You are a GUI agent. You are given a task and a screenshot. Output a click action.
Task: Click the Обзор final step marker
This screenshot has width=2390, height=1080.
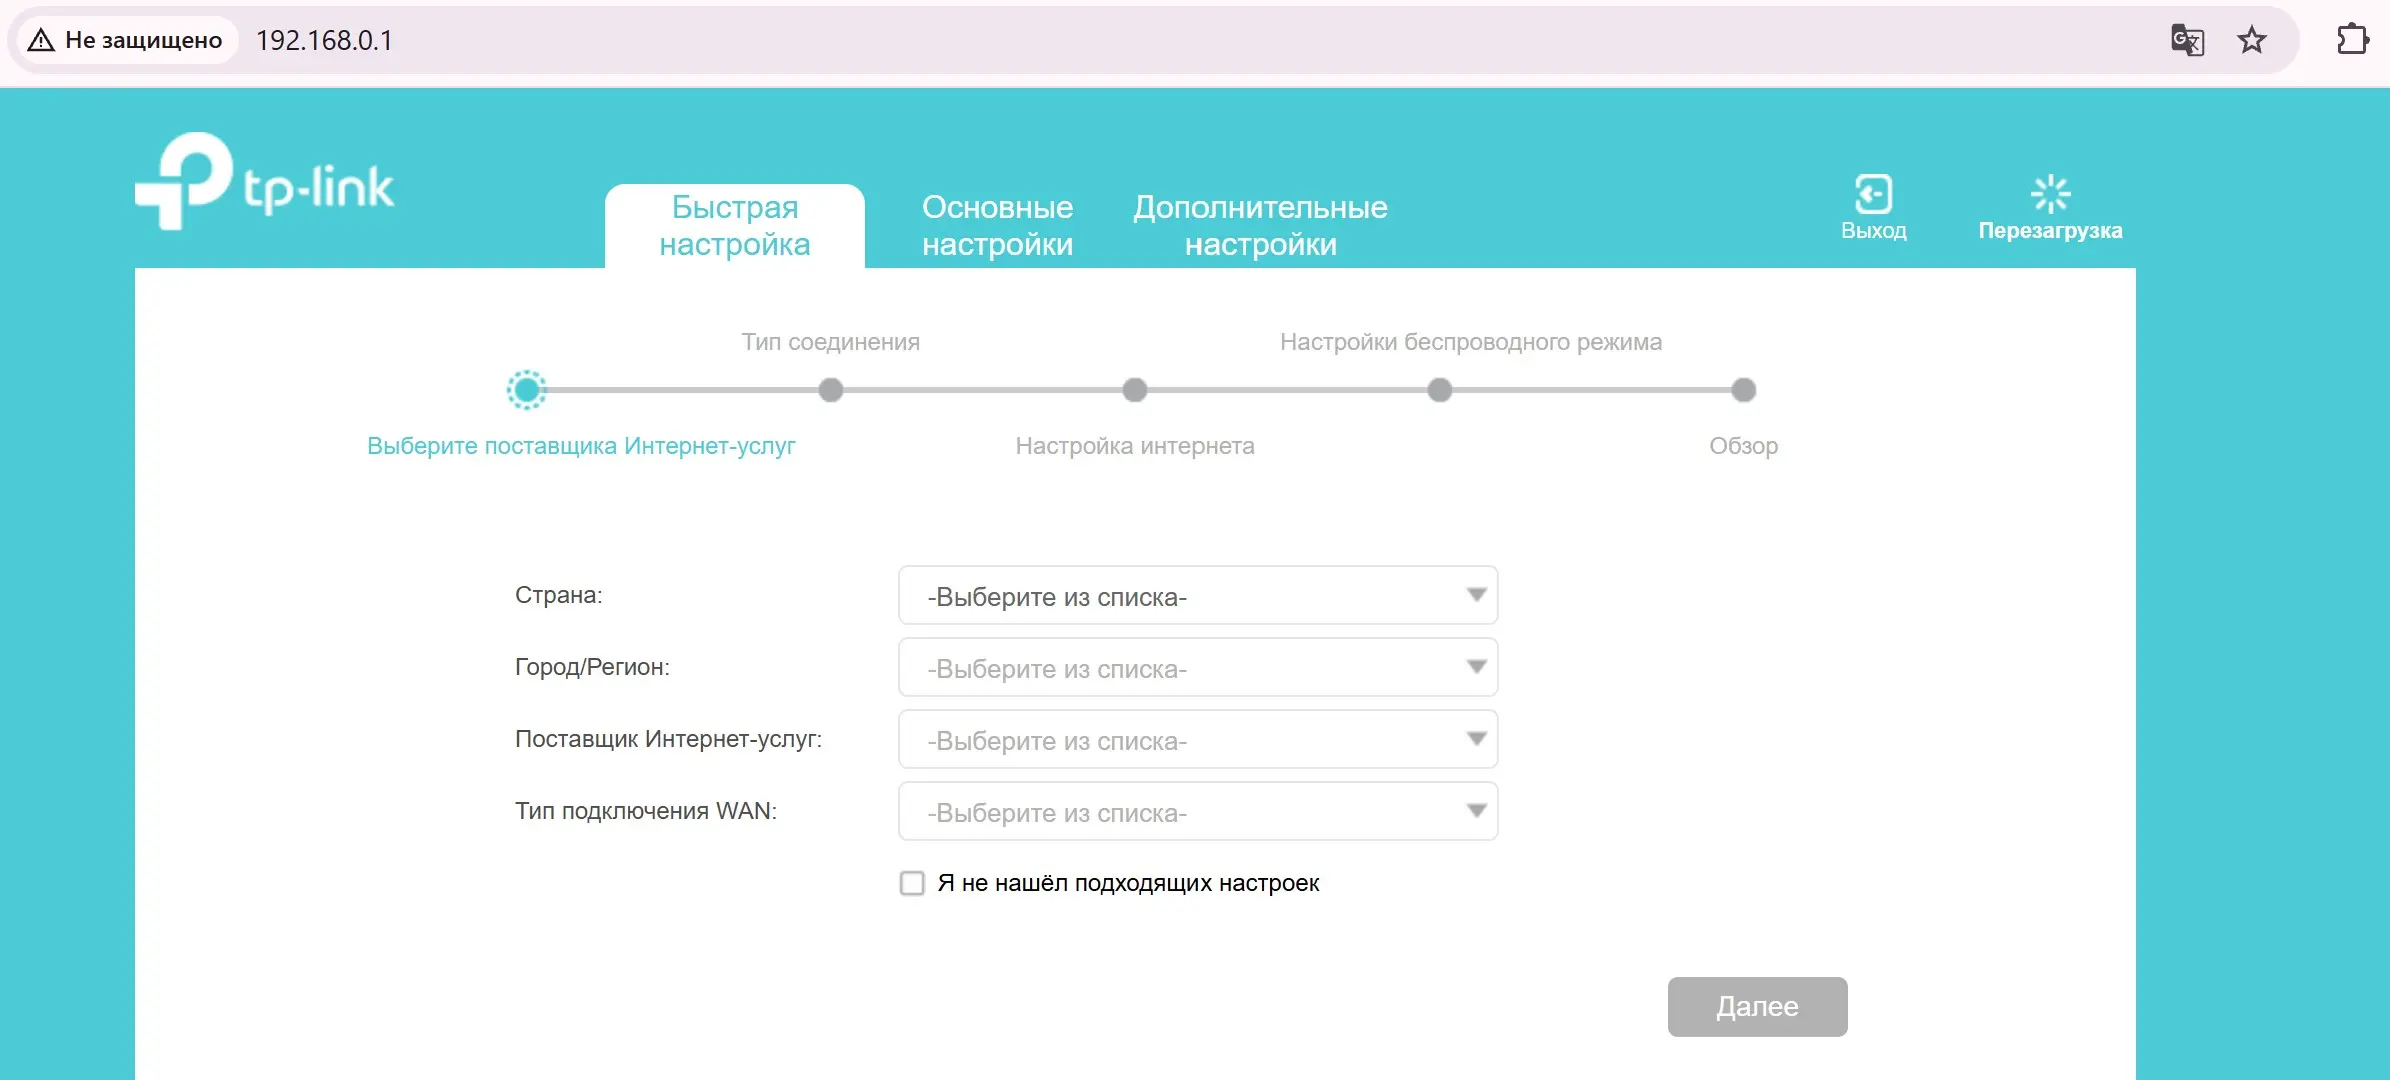[x=1743, y=390]
